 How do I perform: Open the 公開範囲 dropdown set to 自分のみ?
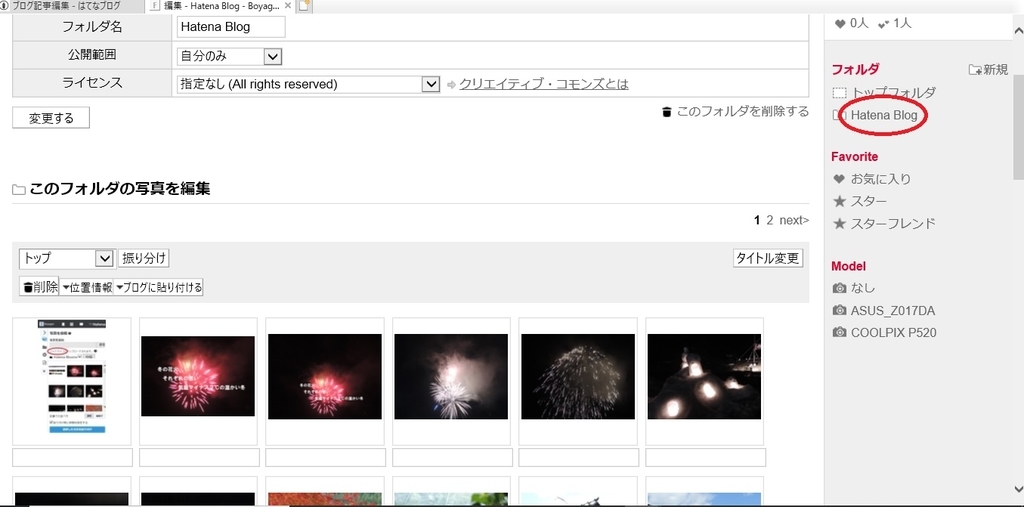229,56
